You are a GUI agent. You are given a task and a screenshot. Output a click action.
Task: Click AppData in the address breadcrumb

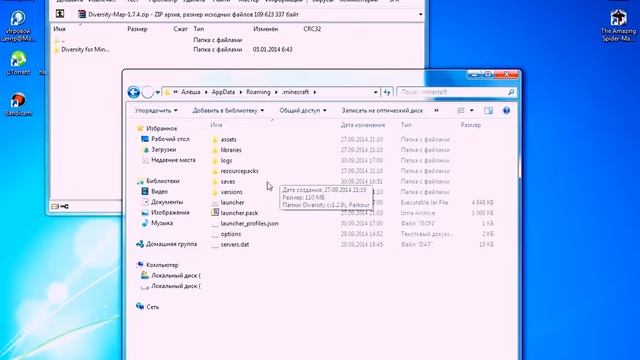tap(223, 92)
